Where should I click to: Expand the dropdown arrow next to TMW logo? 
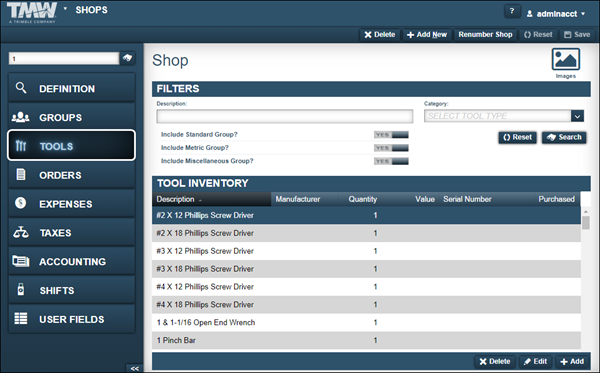coord(65,8)
